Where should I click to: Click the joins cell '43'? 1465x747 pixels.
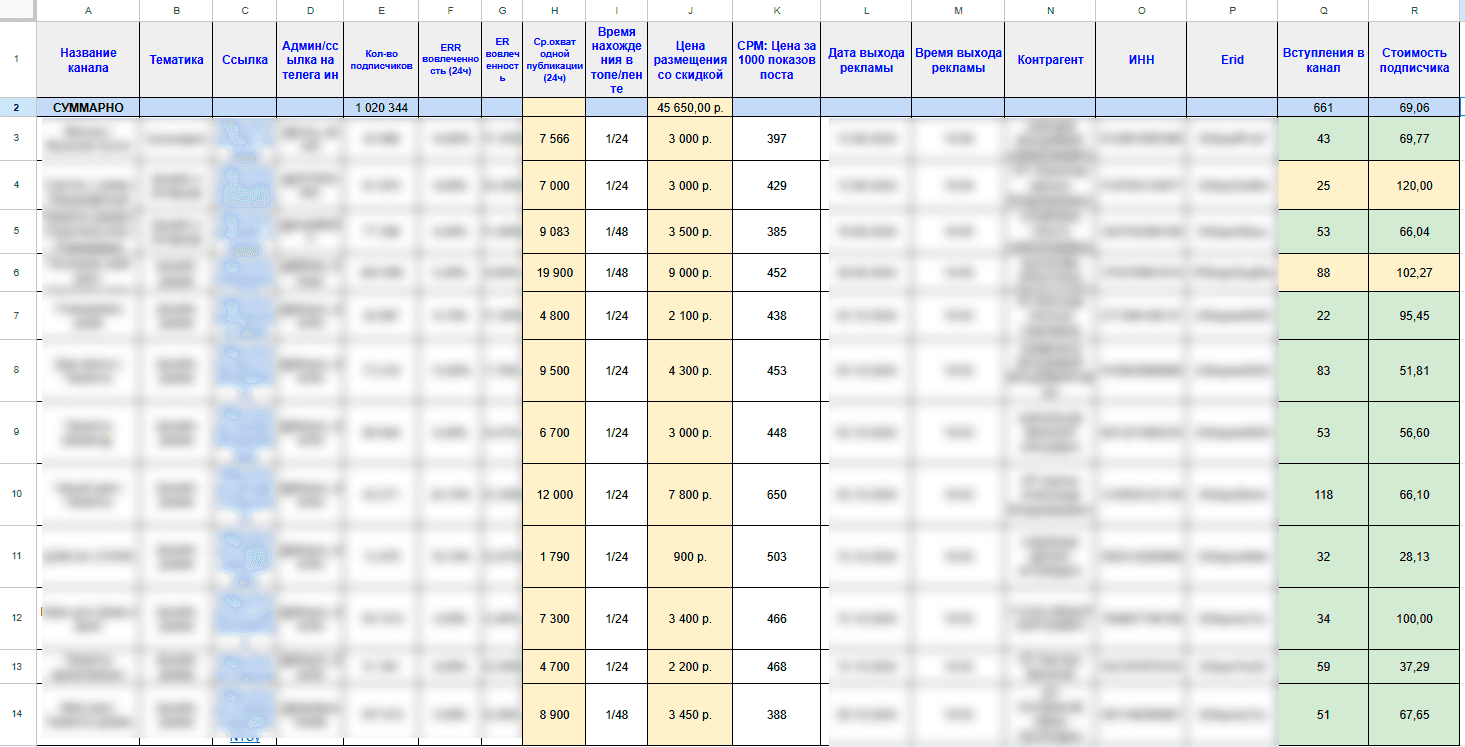point(1324,139)
